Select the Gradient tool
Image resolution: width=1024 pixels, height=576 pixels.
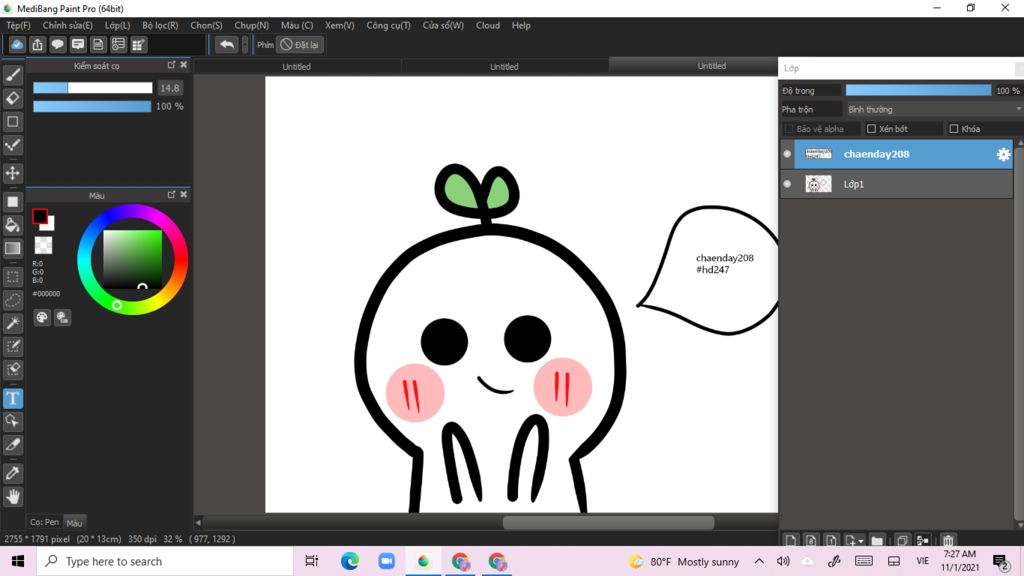click(12, 248)
